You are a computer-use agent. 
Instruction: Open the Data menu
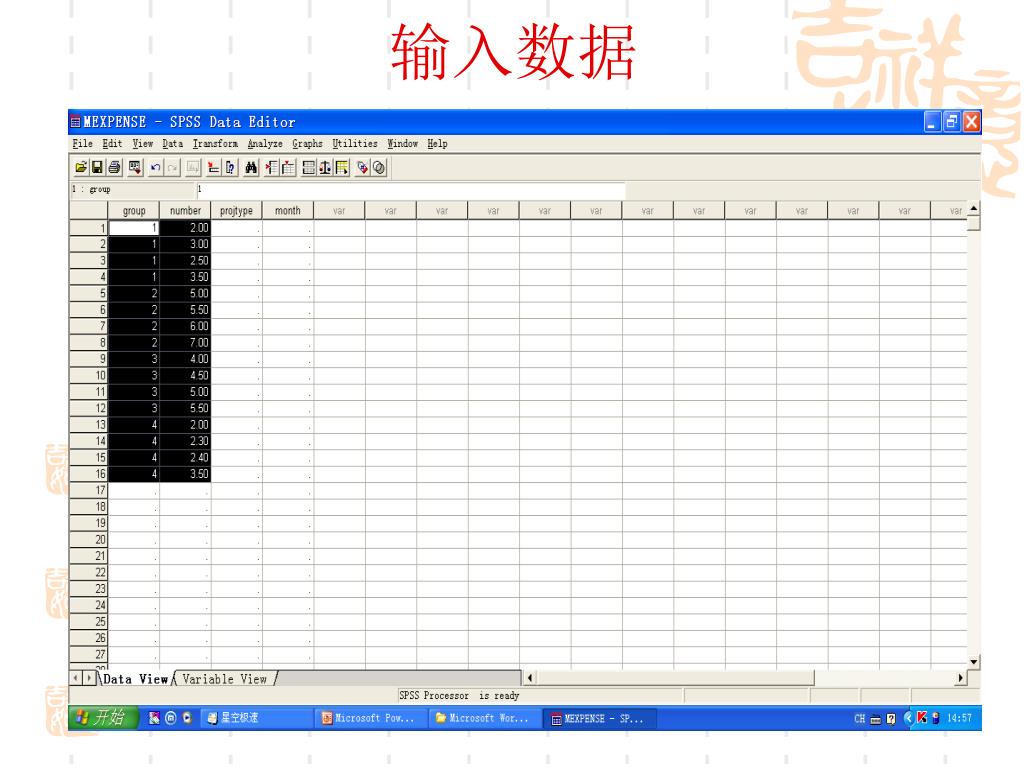[172, 144]
